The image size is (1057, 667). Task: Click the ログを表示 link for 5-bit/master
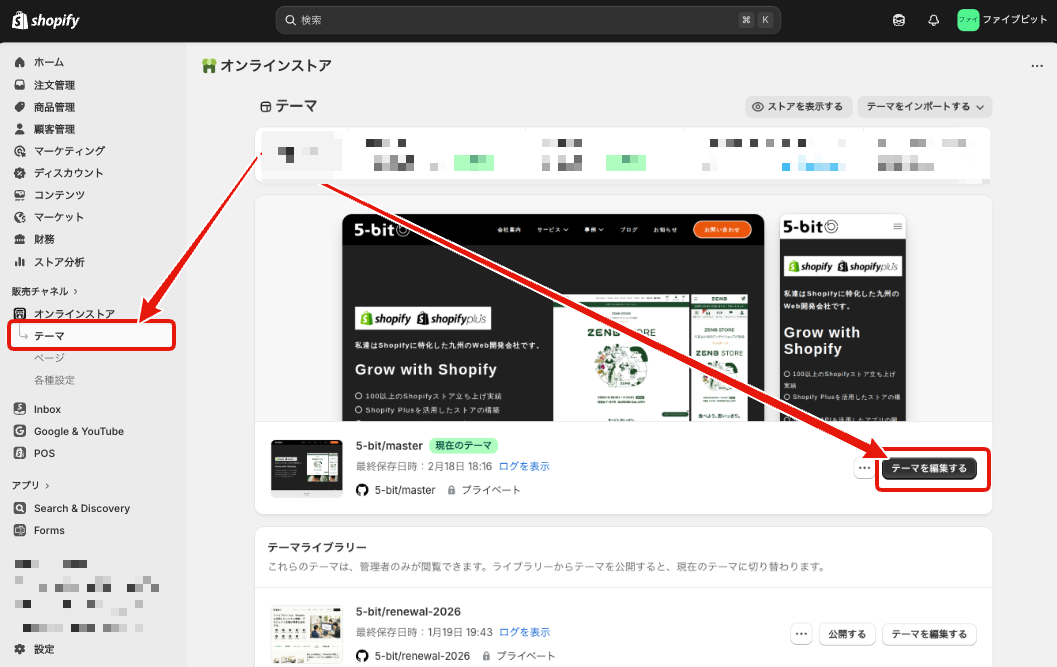(x=524, y=464)
